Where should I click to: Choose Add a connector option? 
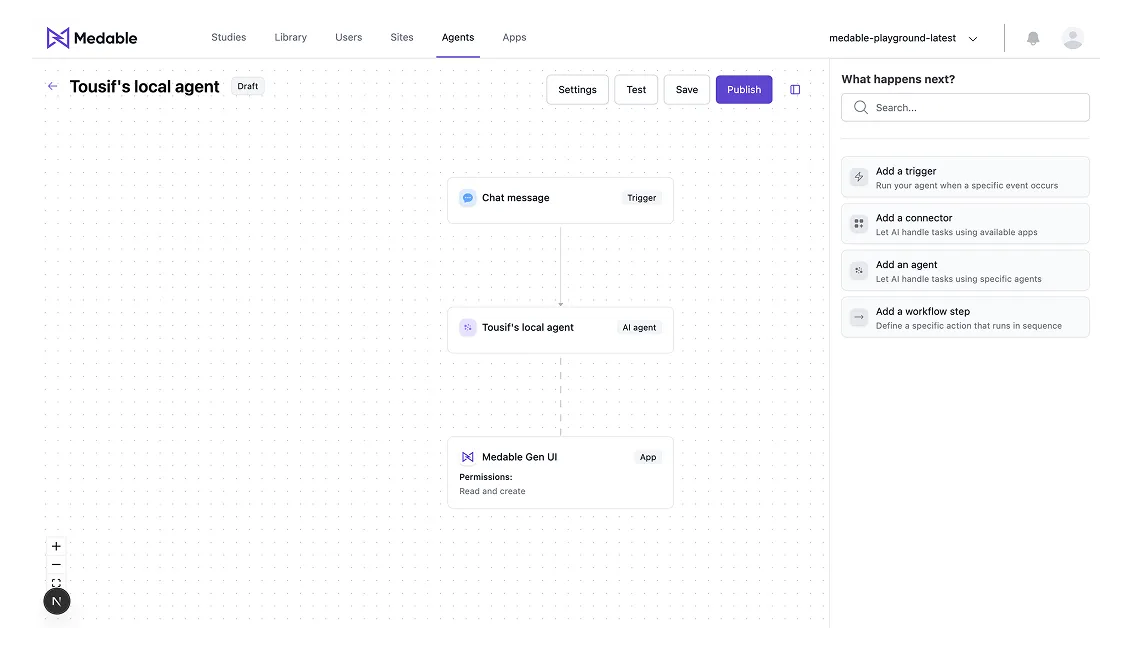(965, 224)
